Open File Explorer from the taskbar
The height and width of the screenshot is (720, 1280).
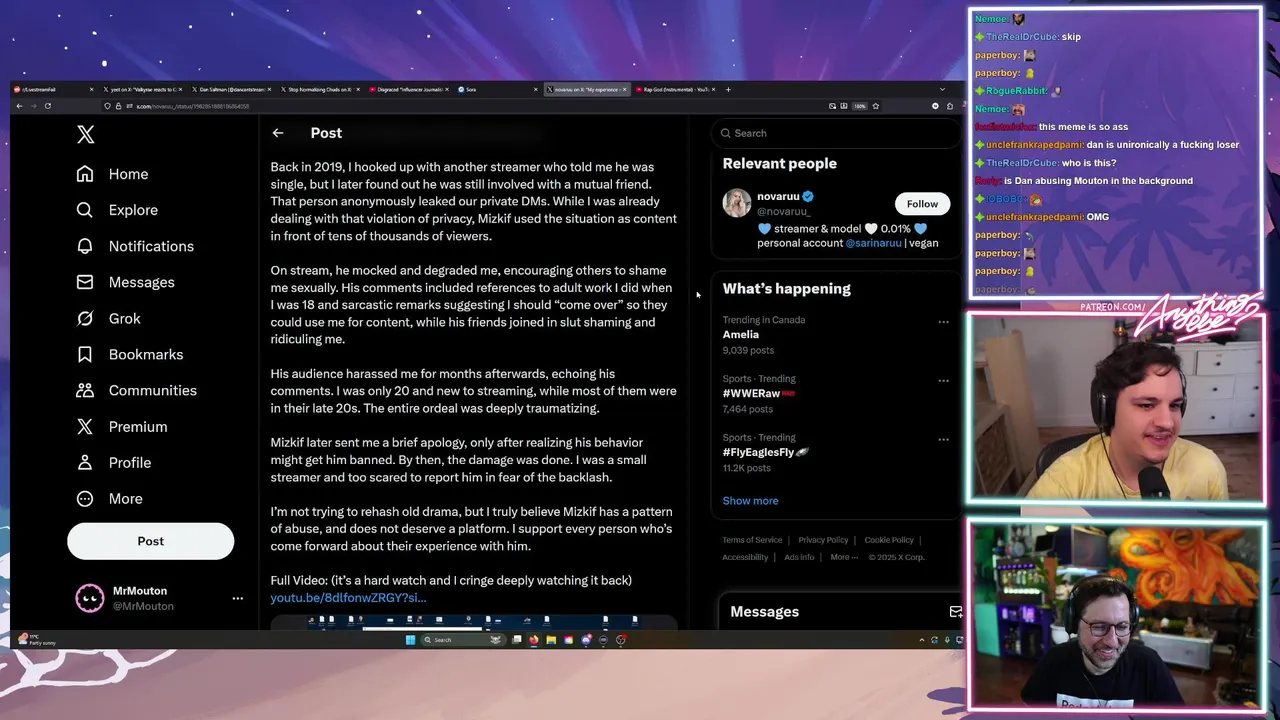(551, 640)
